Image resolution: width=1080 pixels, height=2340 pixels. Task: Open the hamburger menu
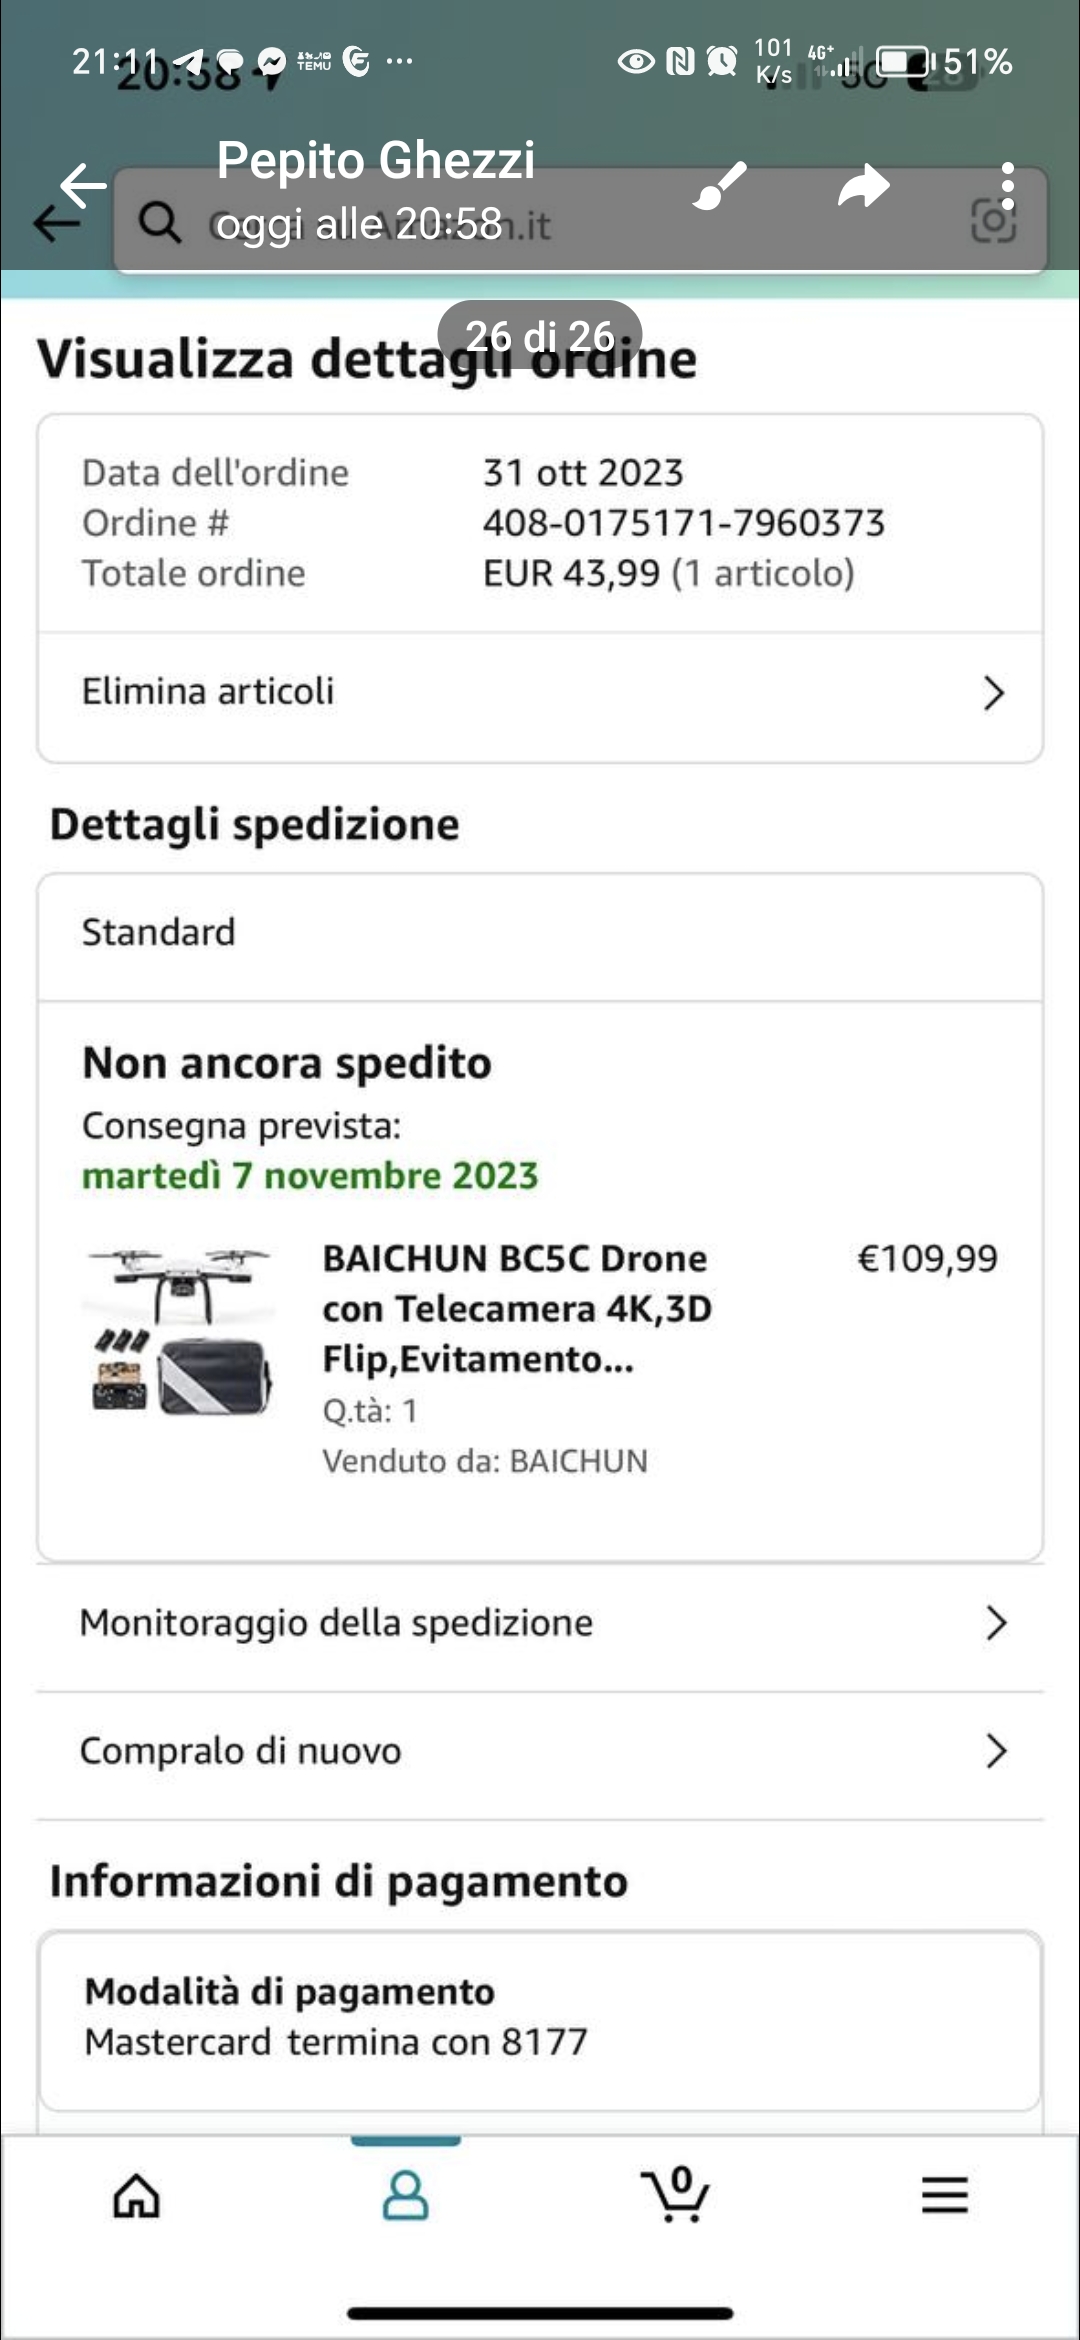coord(944,2197)
